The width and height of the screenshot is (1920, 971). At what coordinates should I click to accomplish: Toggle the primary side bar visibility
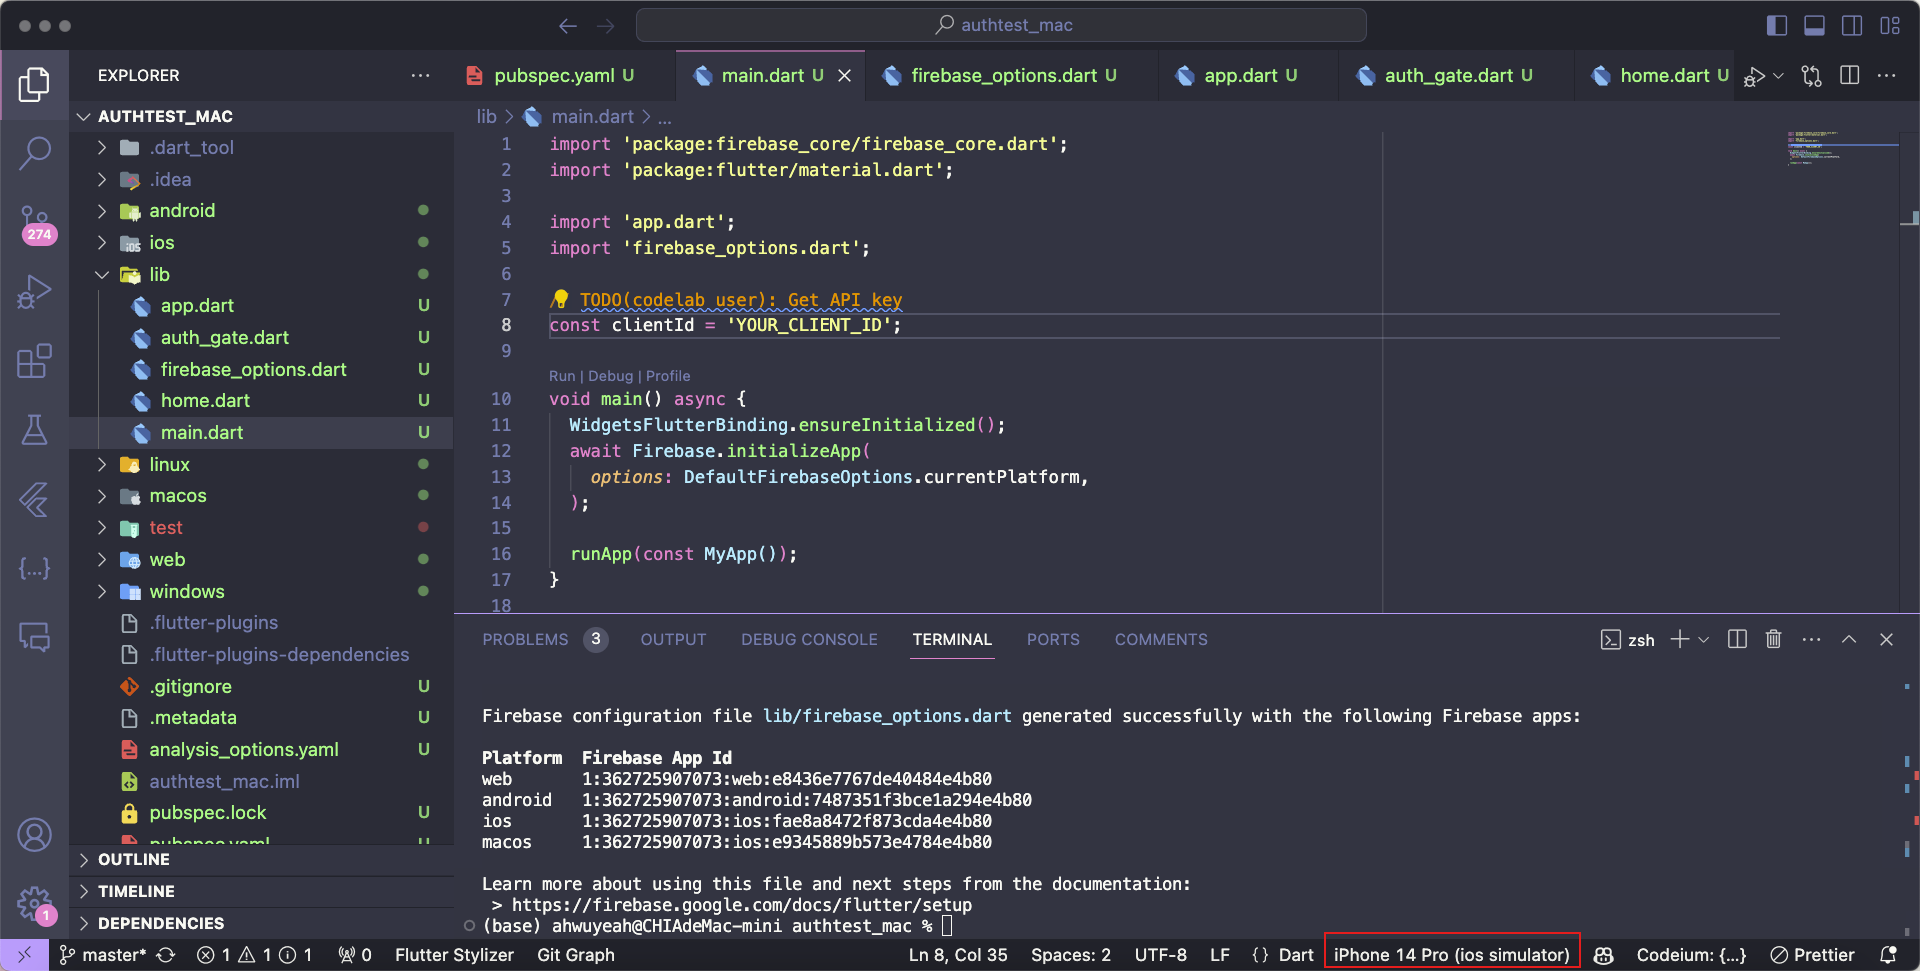(x=1777, y=25)
